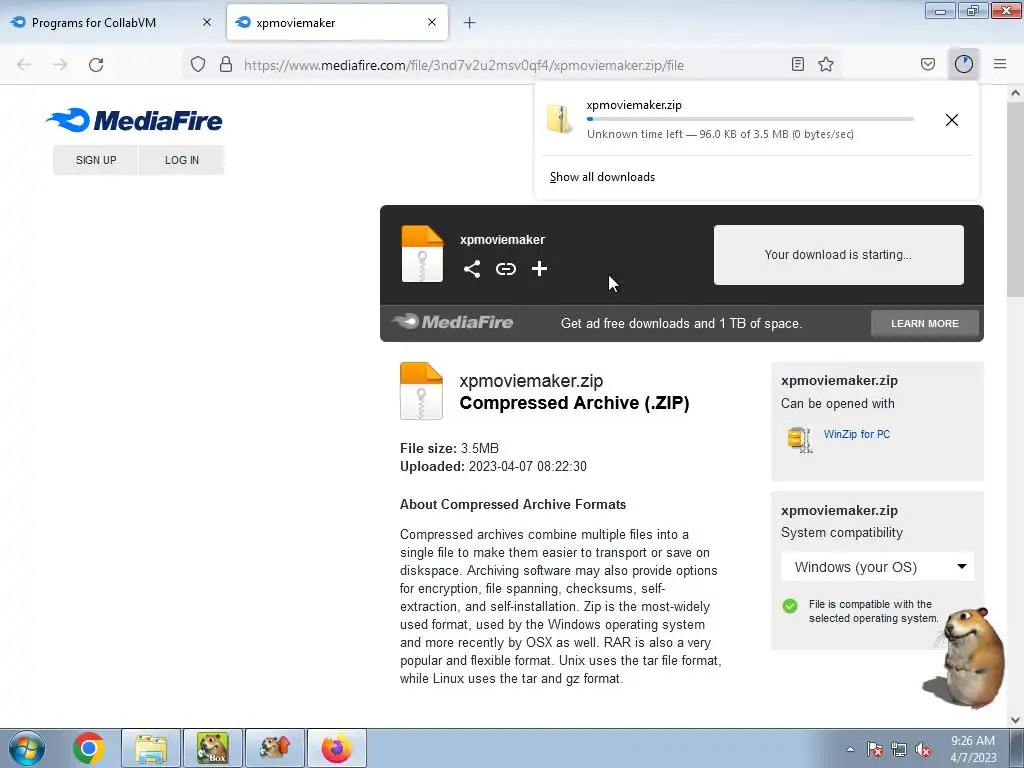Click the orange zip icon beside Compressed Archive
The image size is (1024, 768).
tap(421, 391)
